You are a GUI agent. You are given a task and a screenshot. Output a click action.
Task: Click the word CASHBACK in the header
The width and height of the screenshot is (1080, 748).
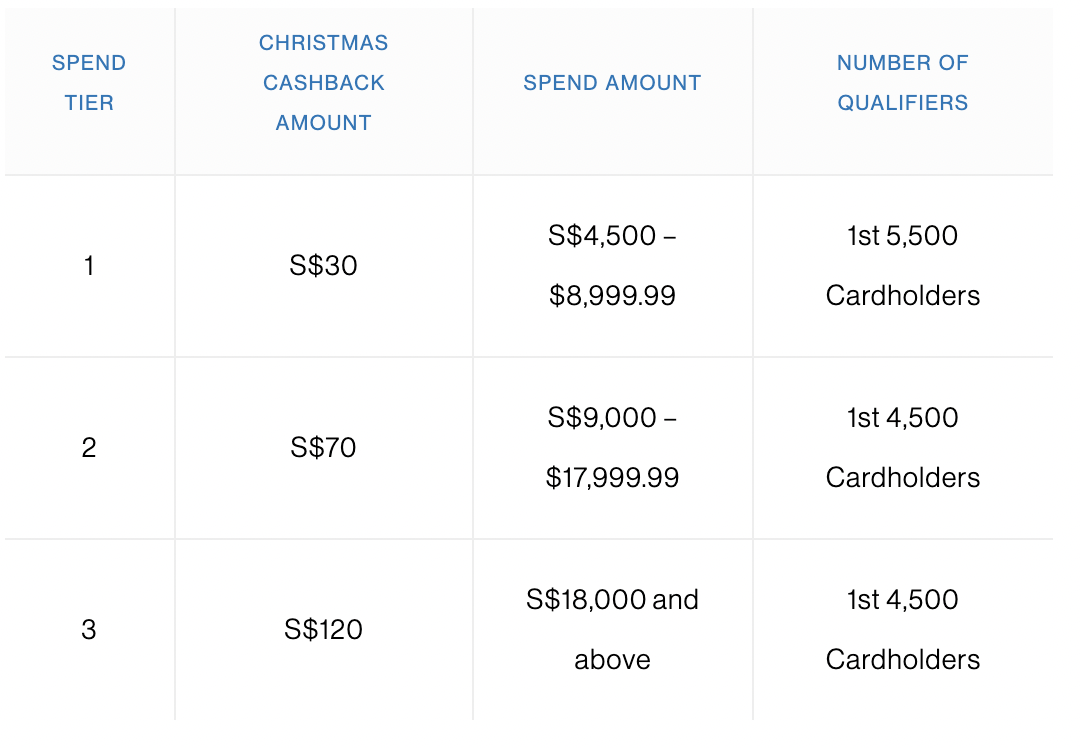[324, 83]
